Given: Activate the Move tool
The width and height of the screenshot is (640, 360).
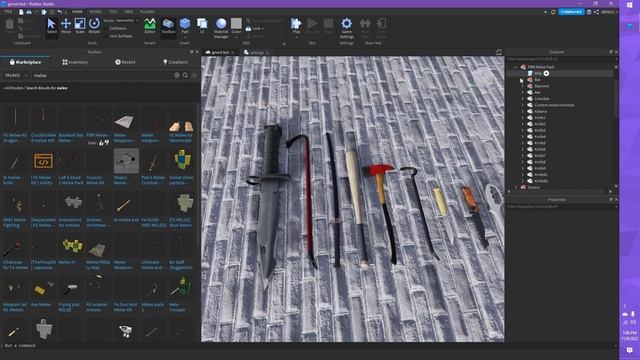Looking at the screenshot, I should (x=66, y=26).
